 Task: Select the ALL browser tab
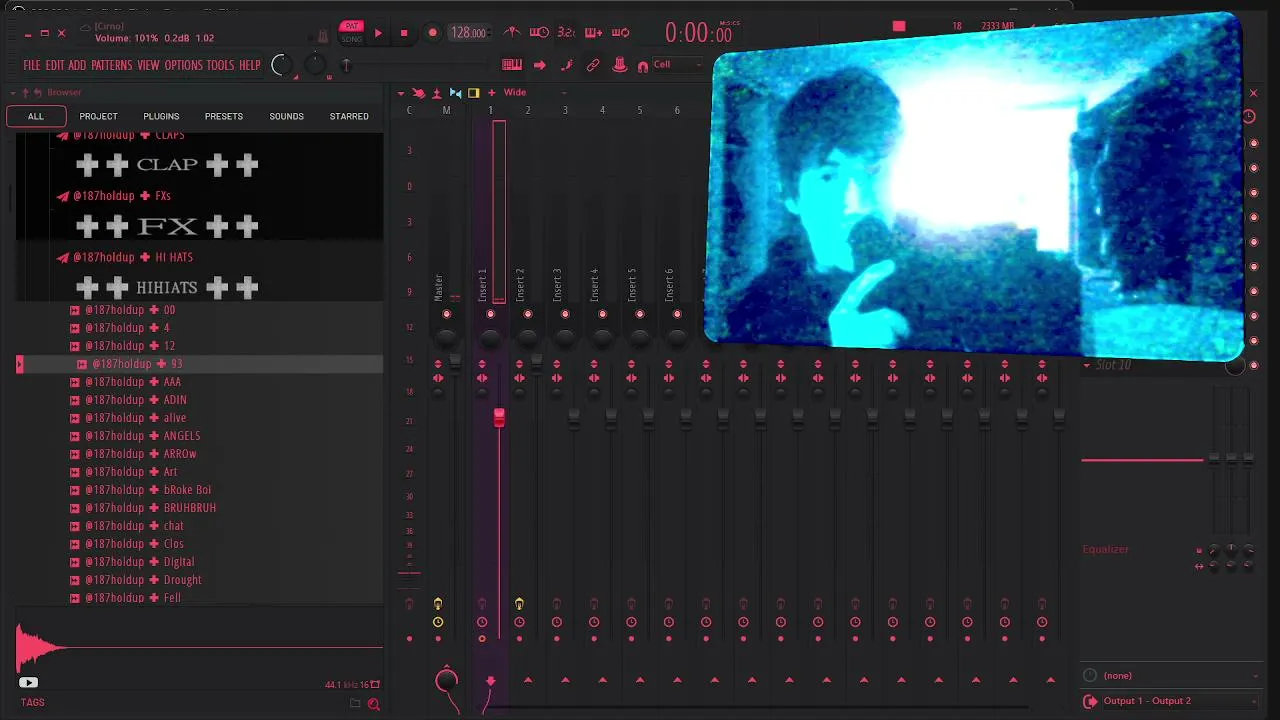(x=36, y=116)
